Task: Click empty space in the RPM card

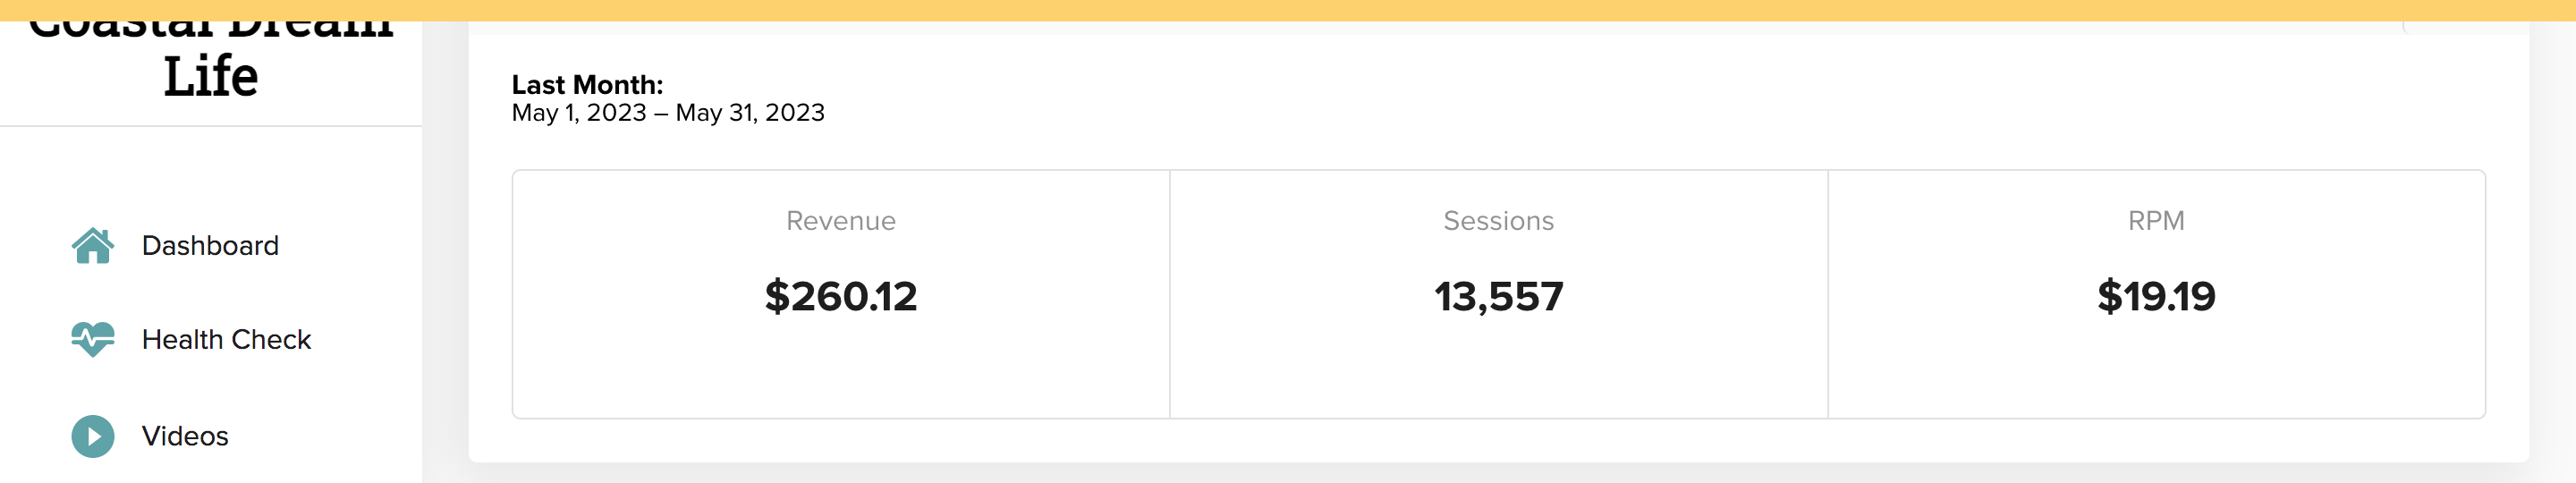Action: click(2156, 370)
